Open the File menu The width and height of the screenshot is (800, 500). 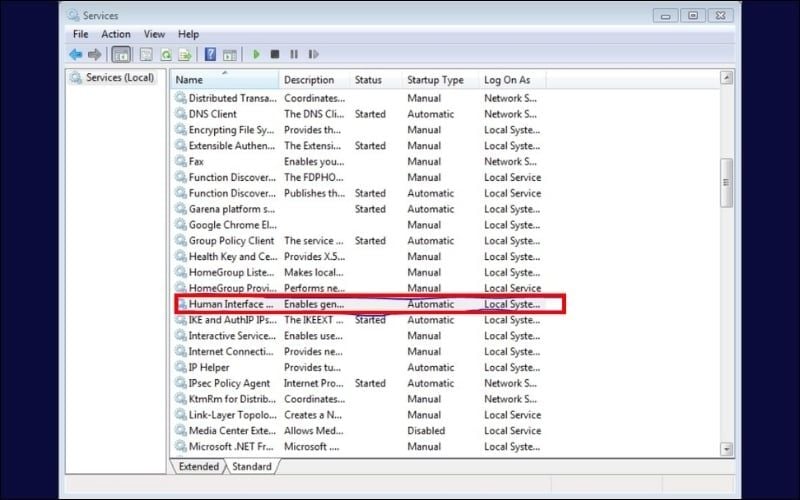pyautogui.click(x=80, y=34)
